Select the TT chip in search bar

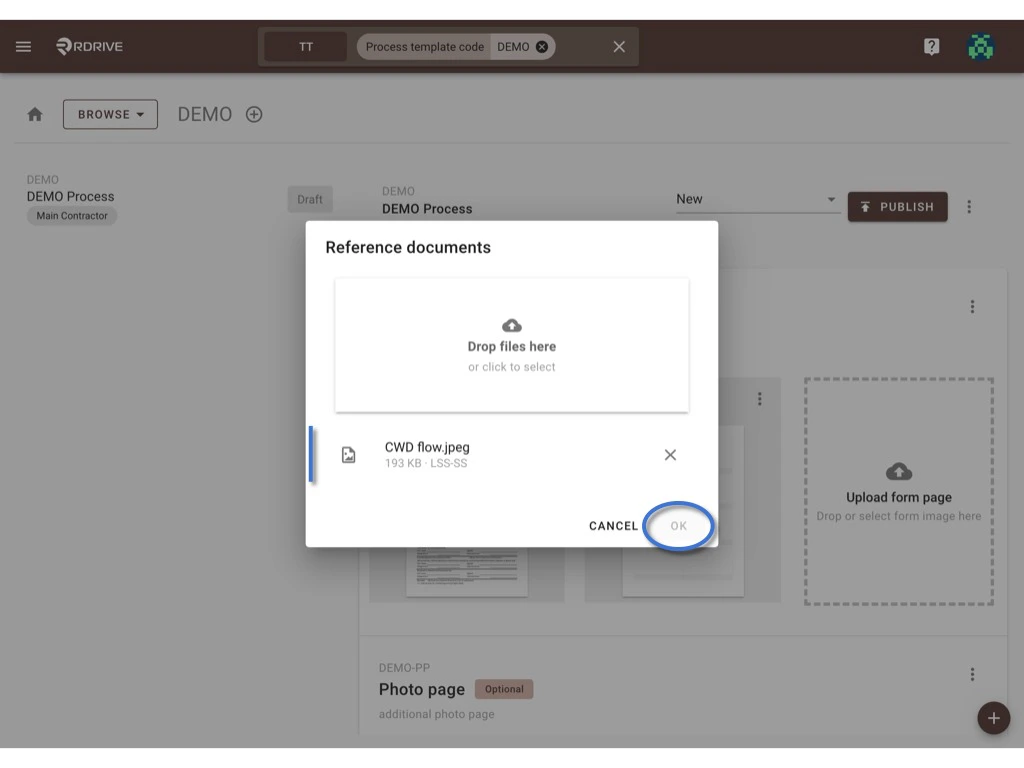[x=306, y=46]
